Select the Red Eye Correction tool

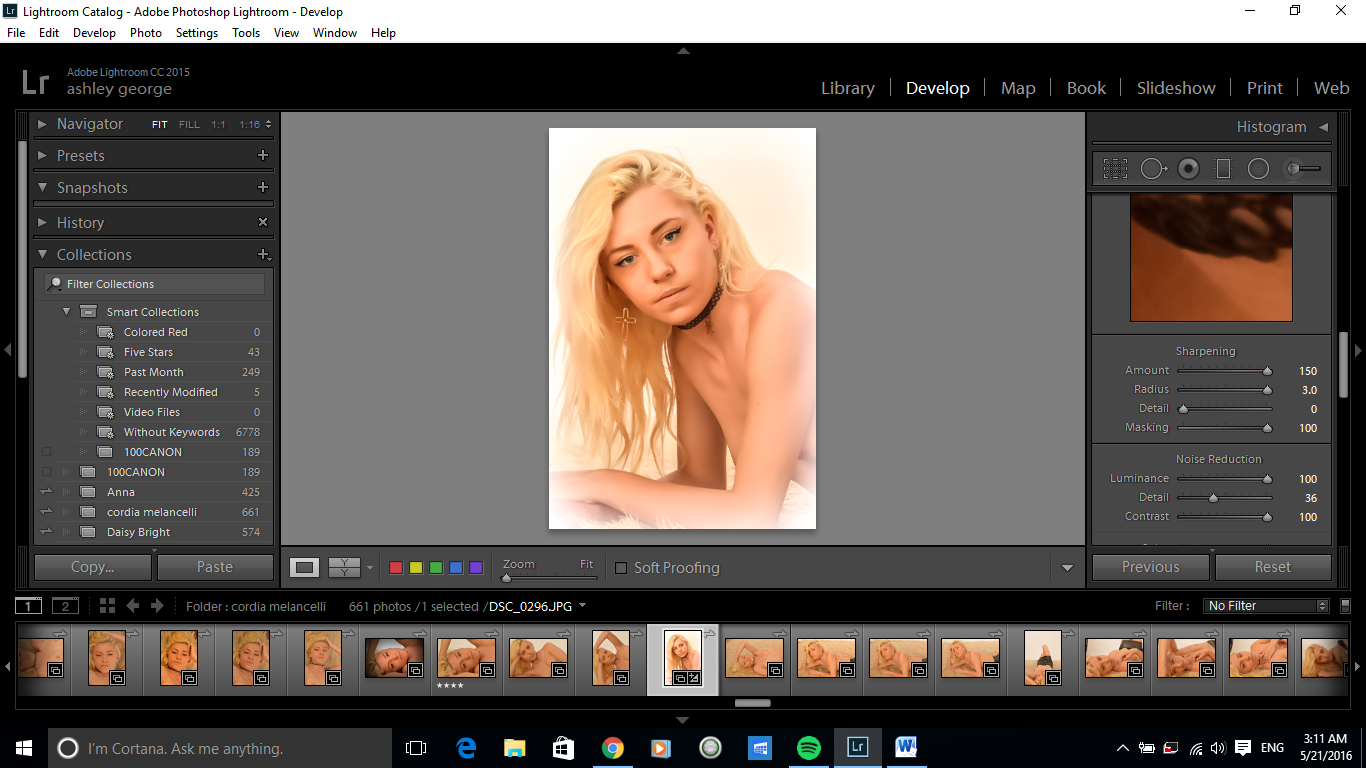pyautogui.click(x=1188, y=169)
